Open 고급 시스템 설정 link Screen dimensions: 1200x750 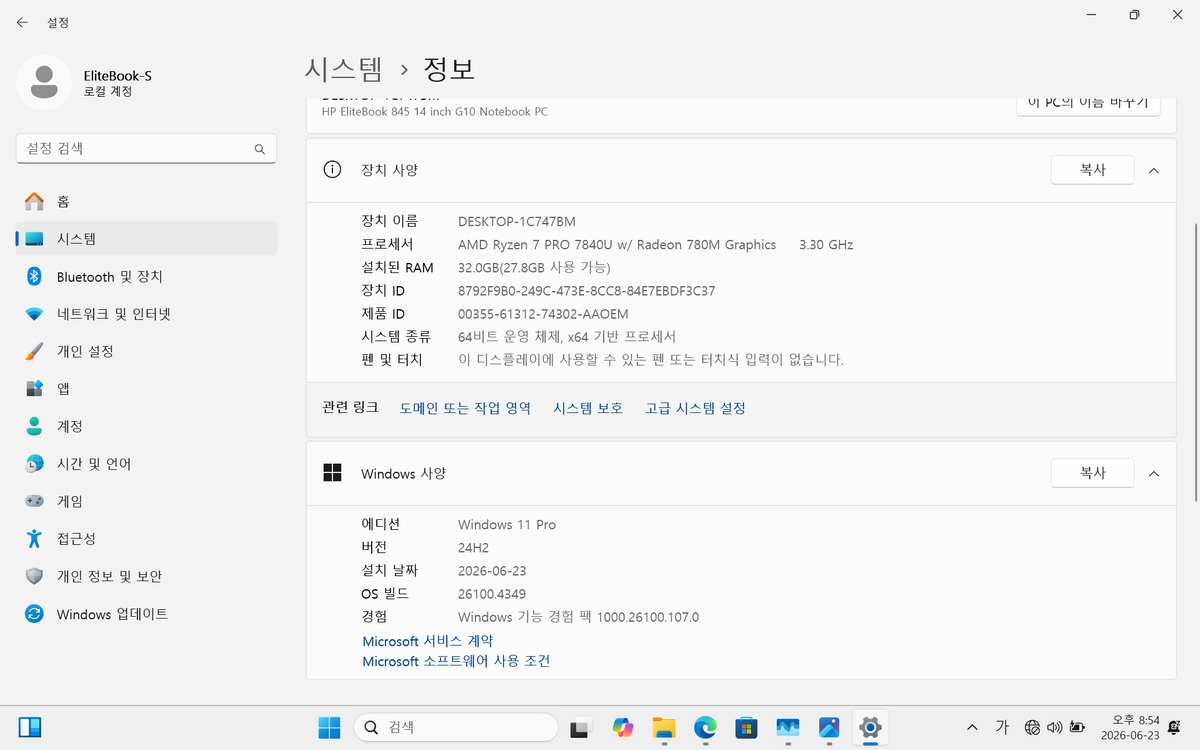[x=695, y=408]
